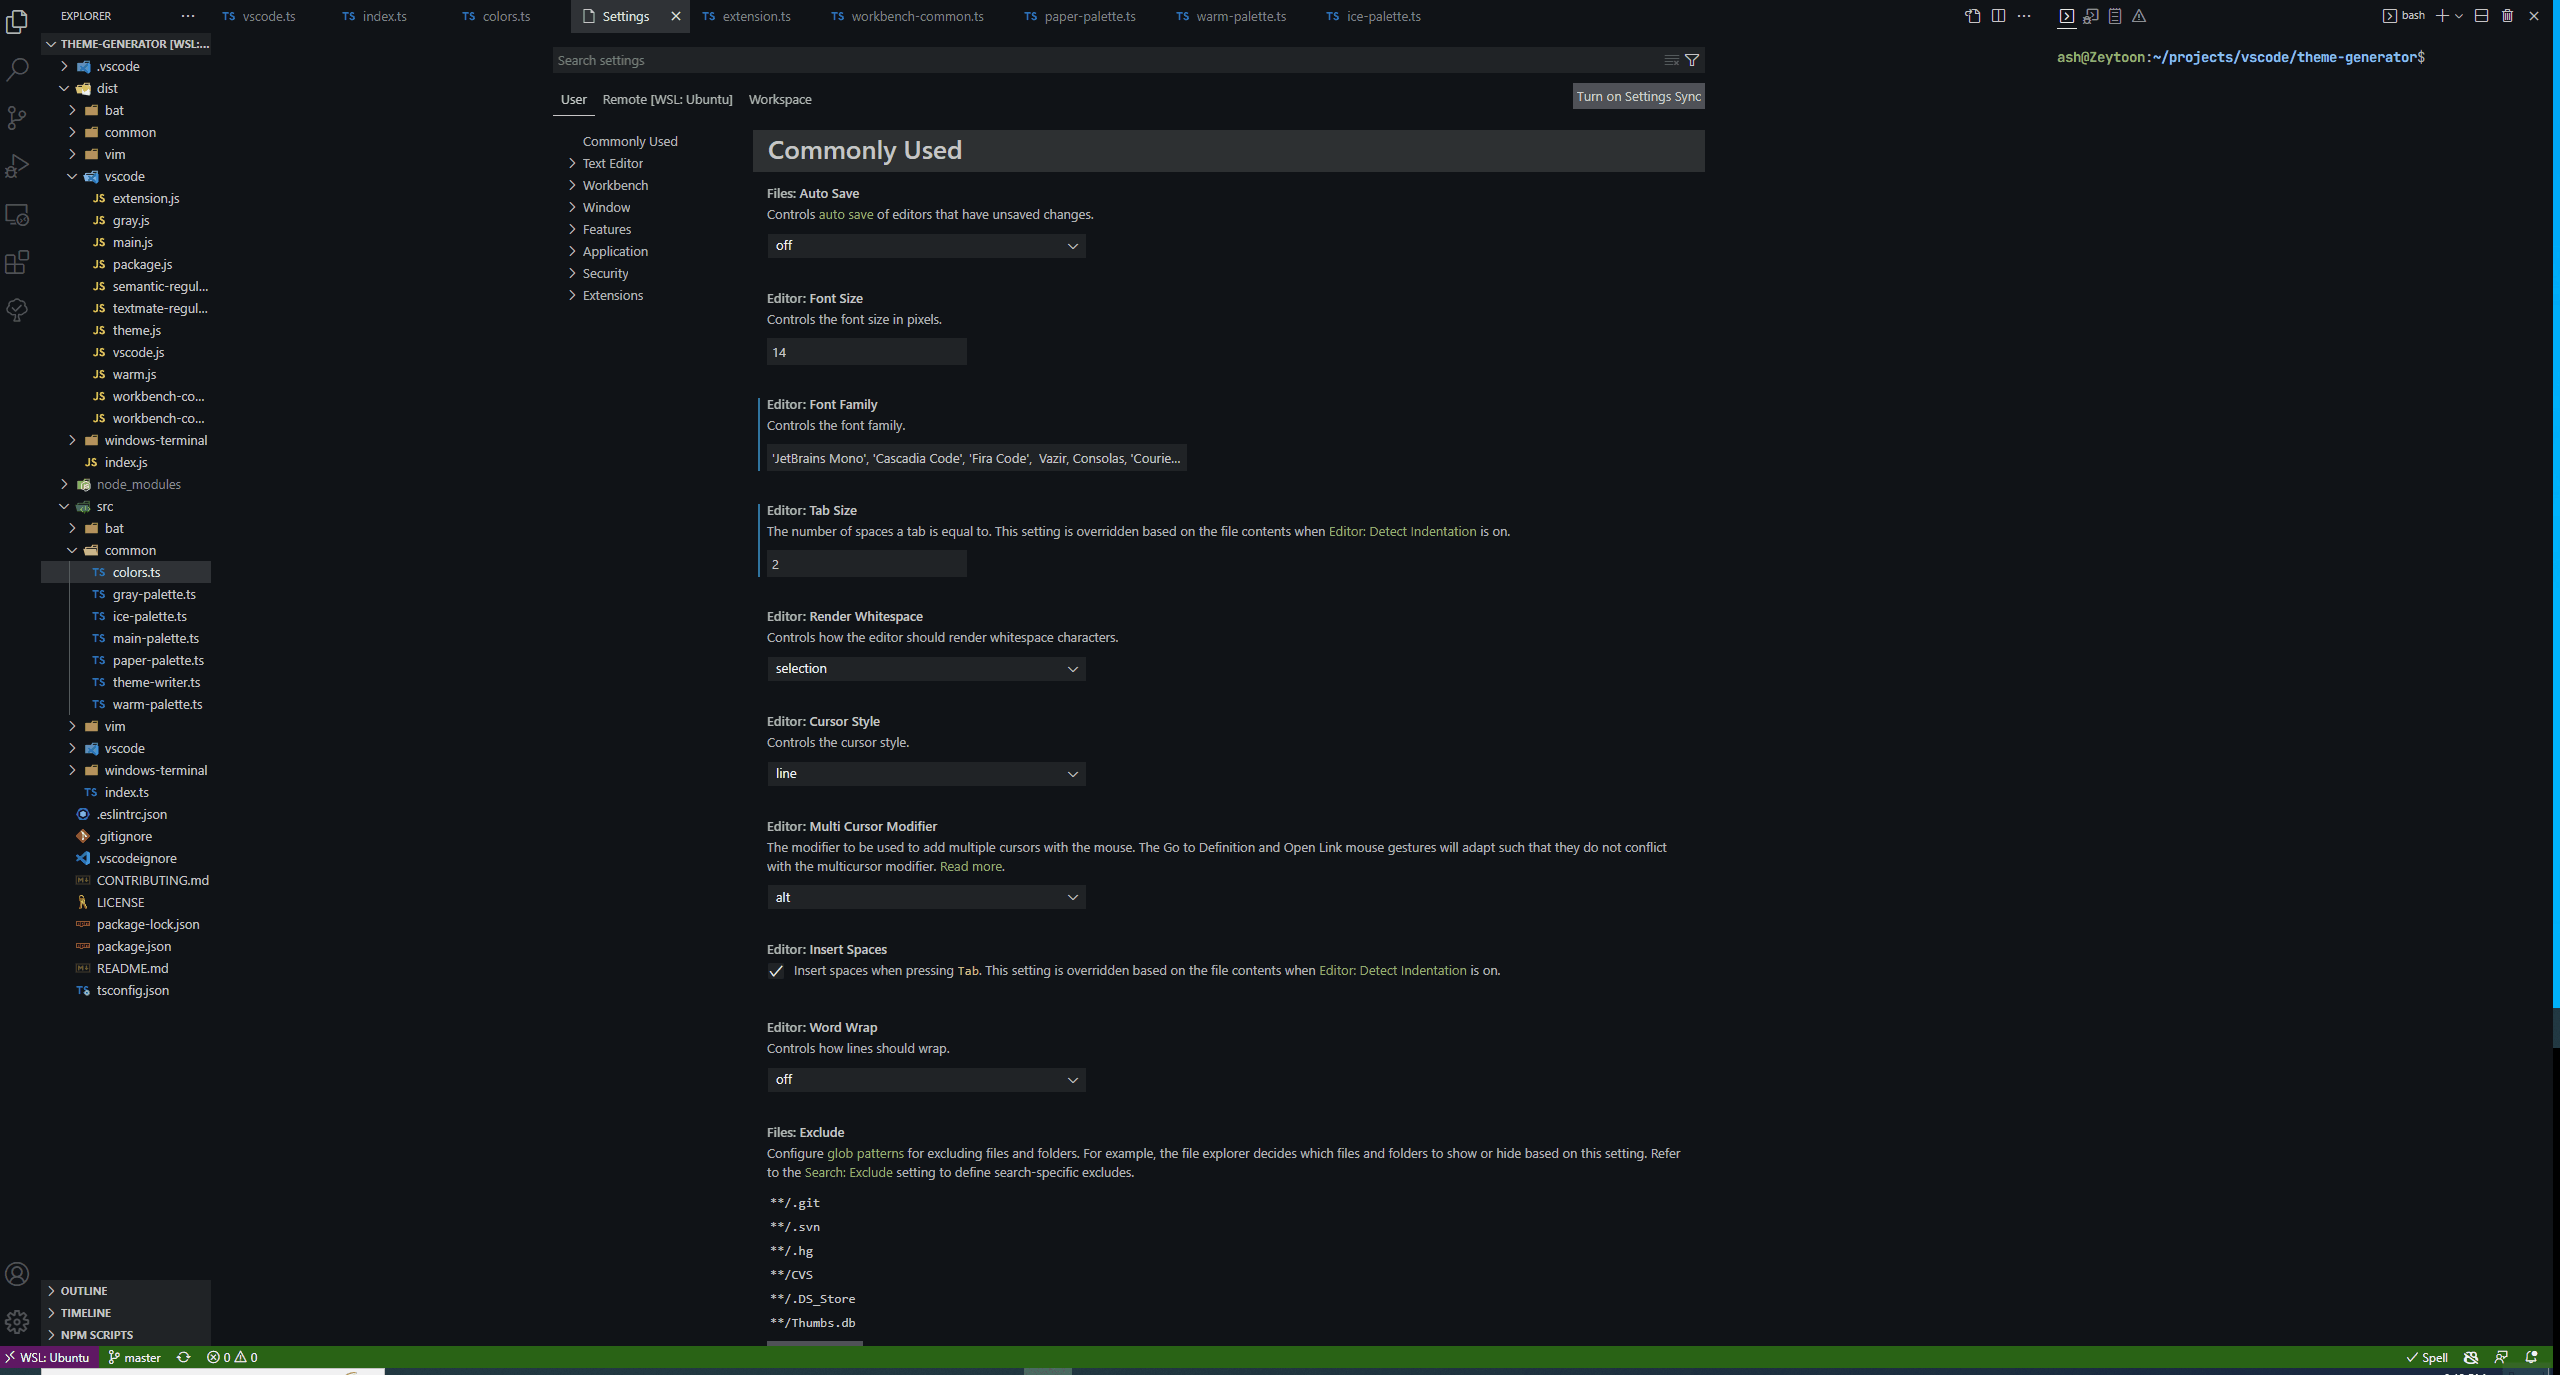This screenshot has height=1375, width=2560.
Task: Click the filter settings funnel icon
Action: tap(1692, 60)
